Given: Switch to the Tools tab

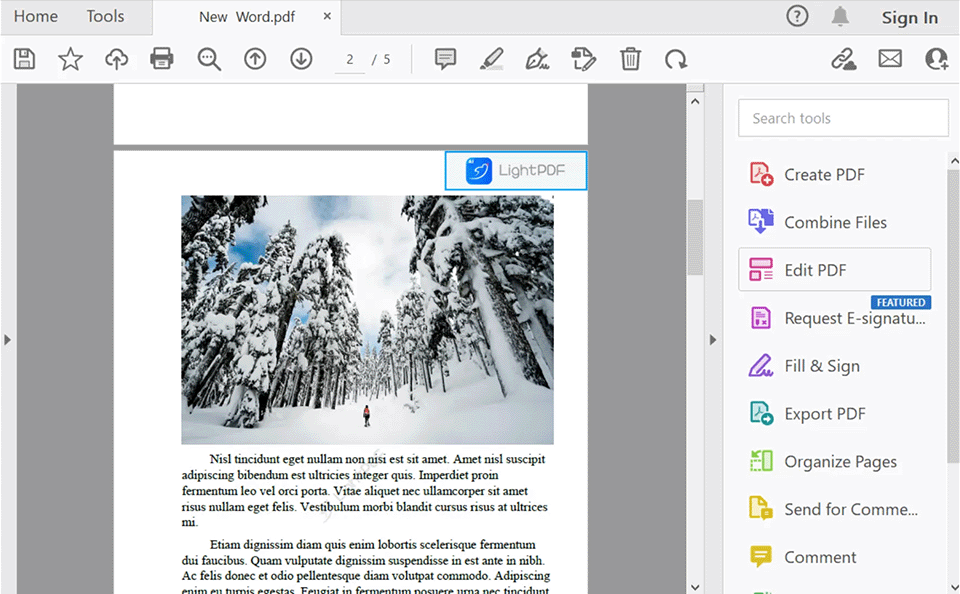Looking at the screenshot, I should click(x=105, y=17).
